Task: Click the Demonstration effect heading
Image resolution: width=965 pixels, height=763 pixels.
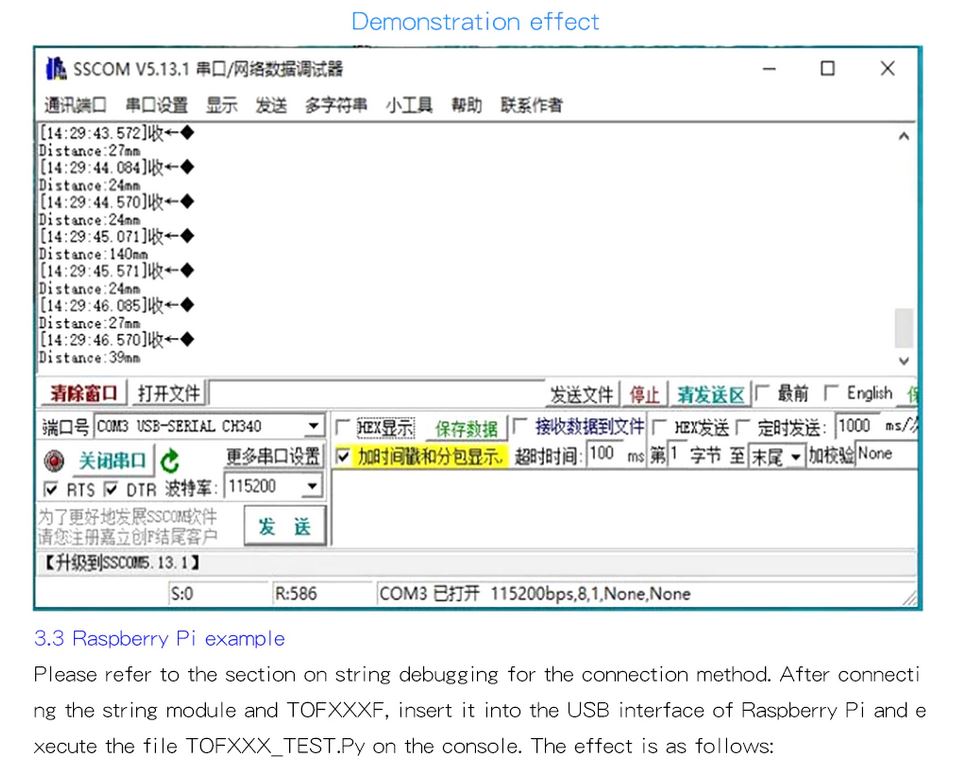Action: pos(475,22)
